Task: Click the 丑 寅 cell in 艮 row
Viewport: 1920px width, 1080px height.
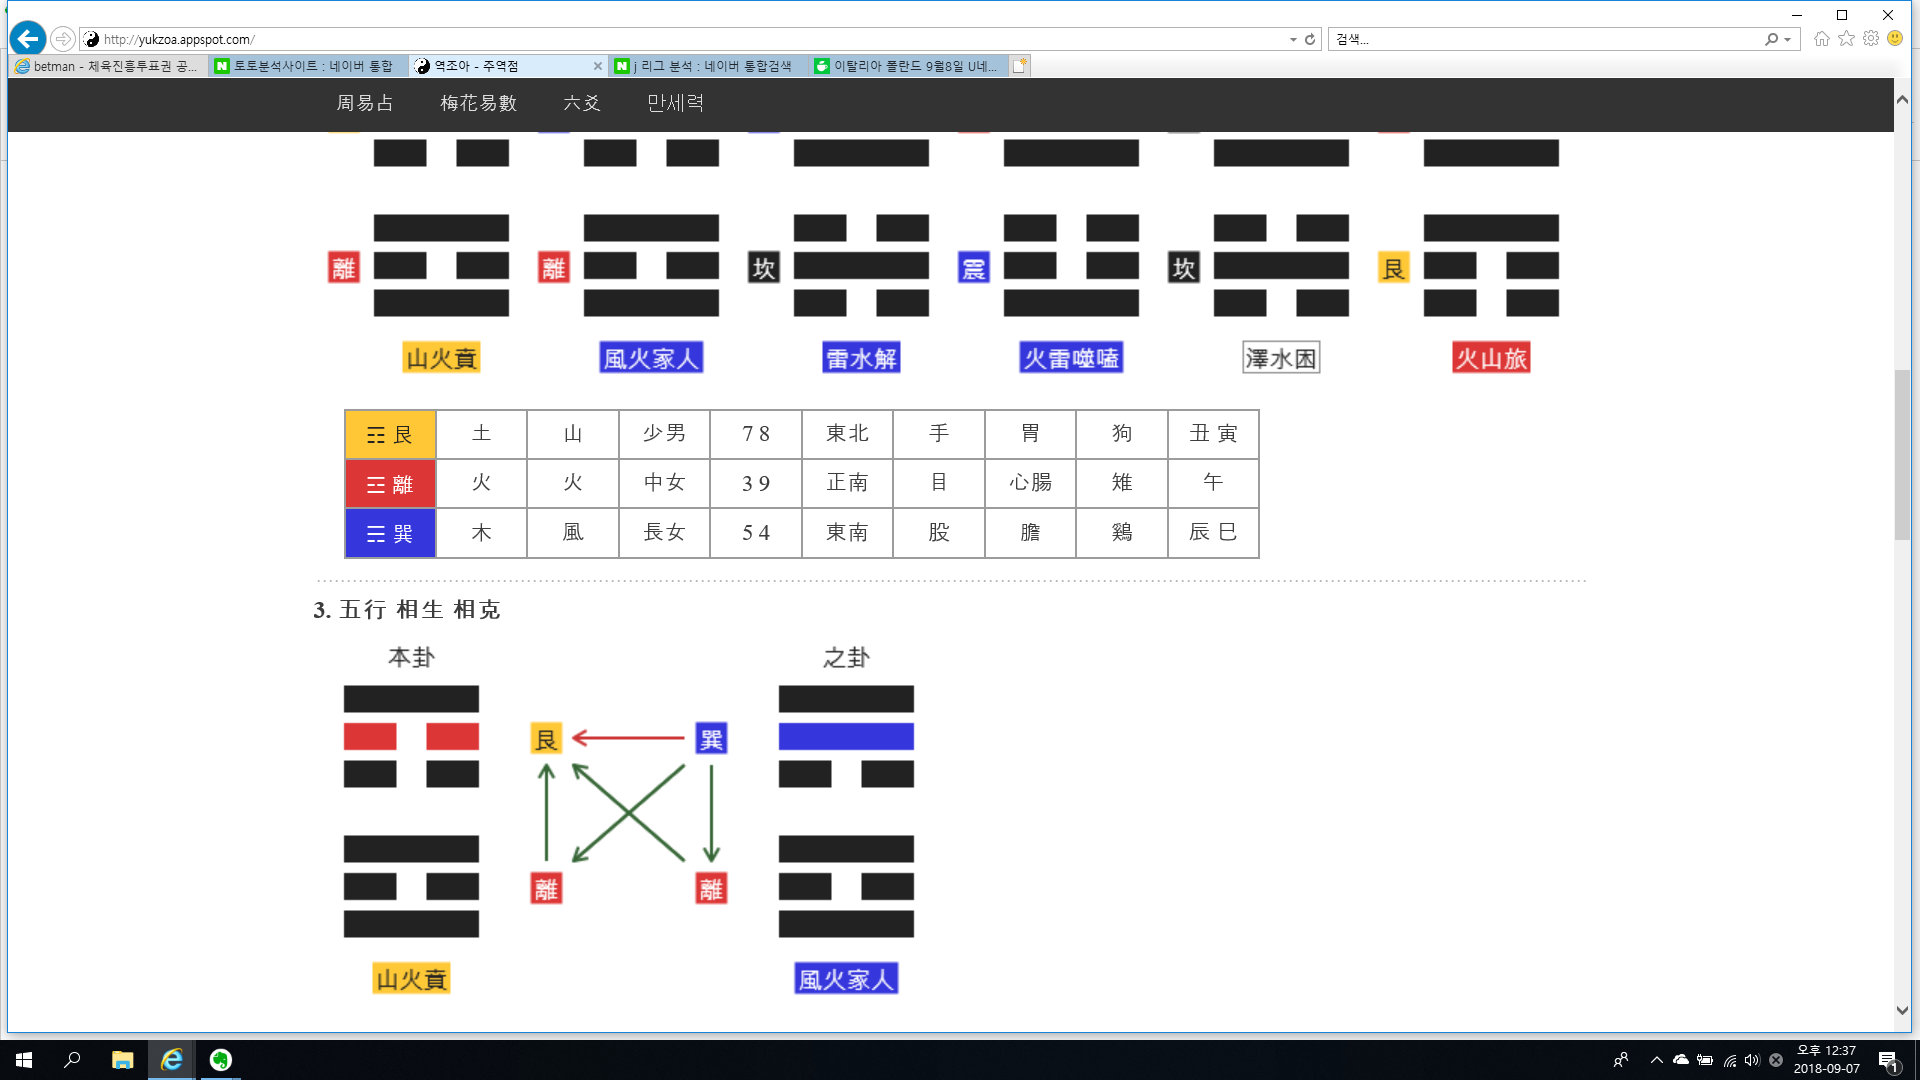Action: (x=1213, y=434)
